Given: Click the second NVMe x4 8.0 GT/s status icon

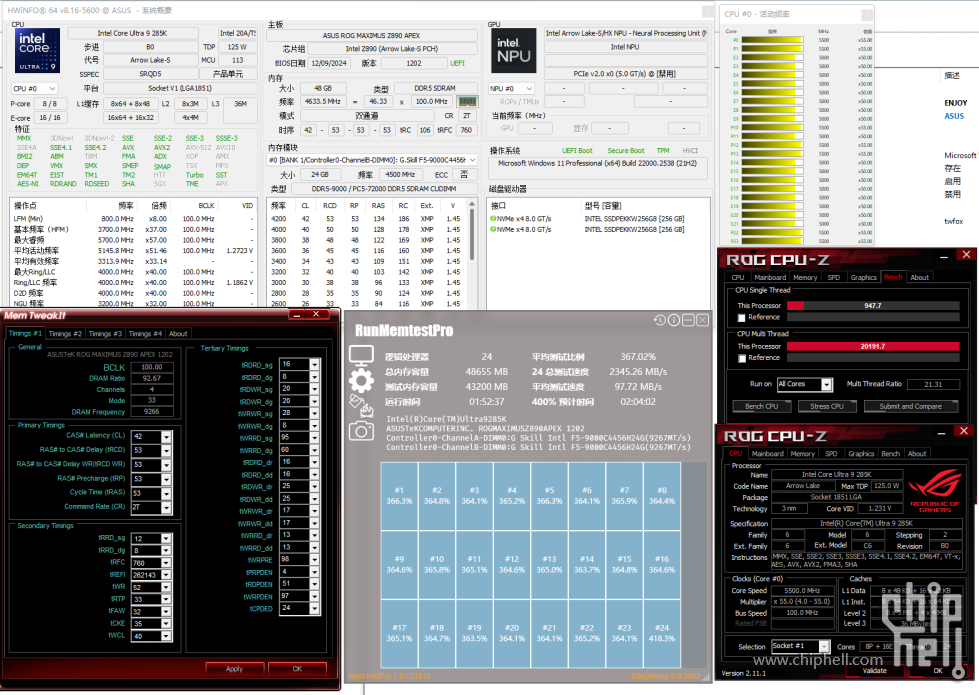Looking at the screenshot, I should point(493,229).
